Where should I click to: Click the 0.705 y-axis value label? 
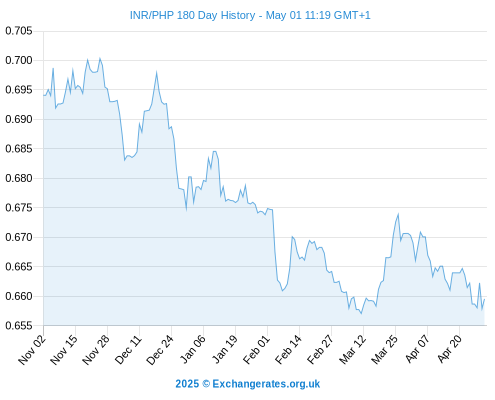(19, 31)
